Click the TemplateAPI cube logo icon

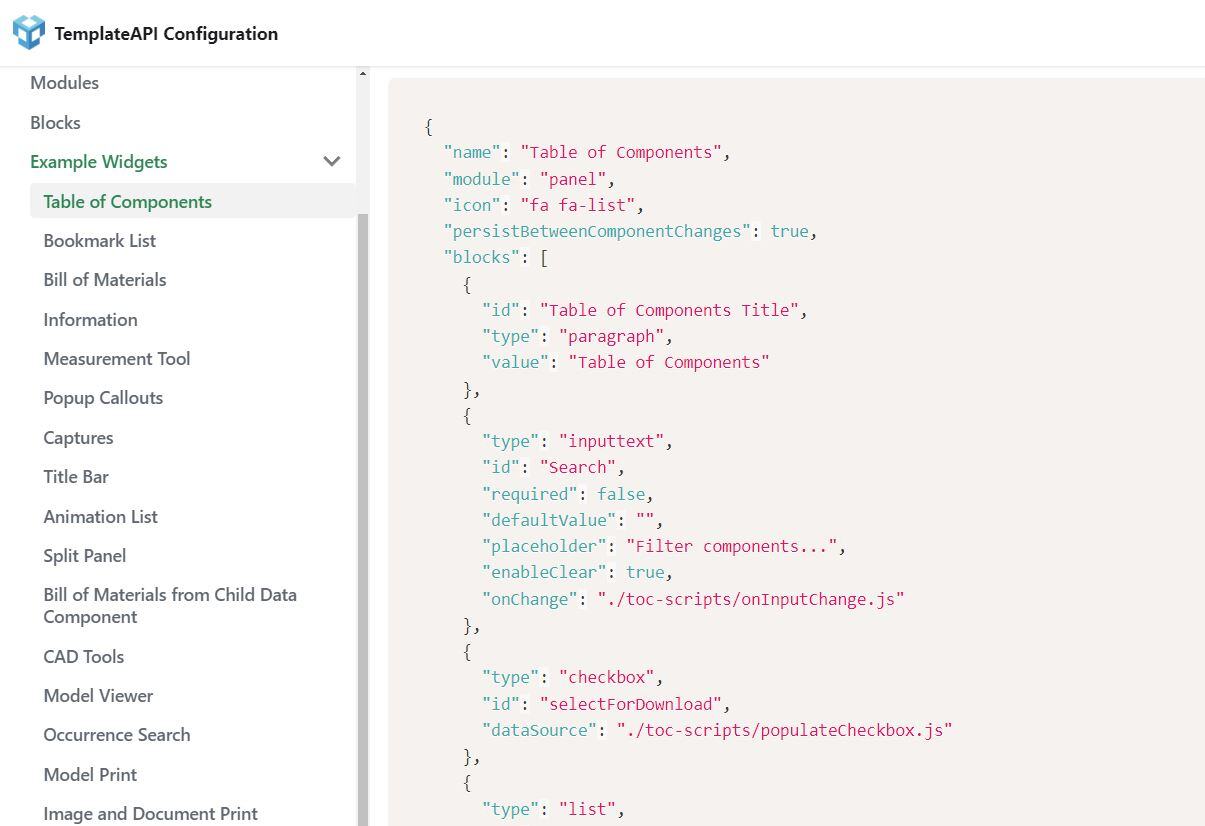[x=29, y=32]
